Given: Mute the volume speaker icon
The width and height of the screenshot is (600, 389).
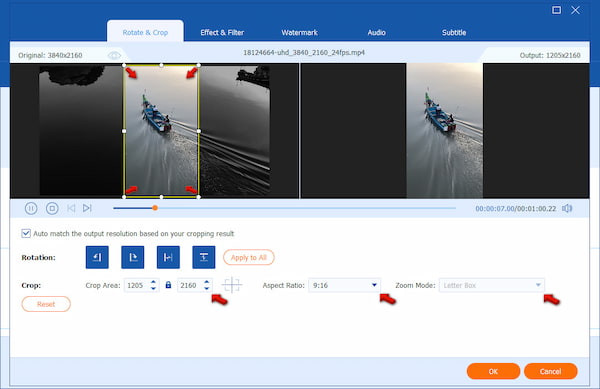Looking at the screenshot, I should [567, 208].
